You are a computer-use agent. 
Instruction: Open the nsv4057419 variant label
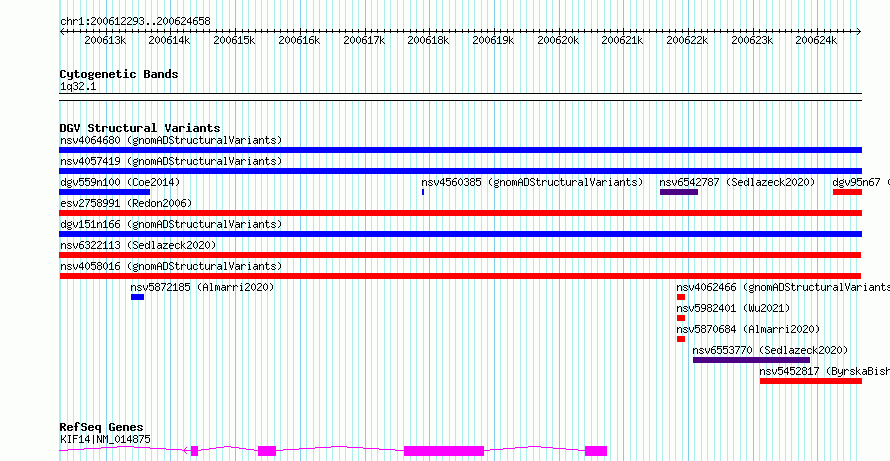(x=171, y=161)
